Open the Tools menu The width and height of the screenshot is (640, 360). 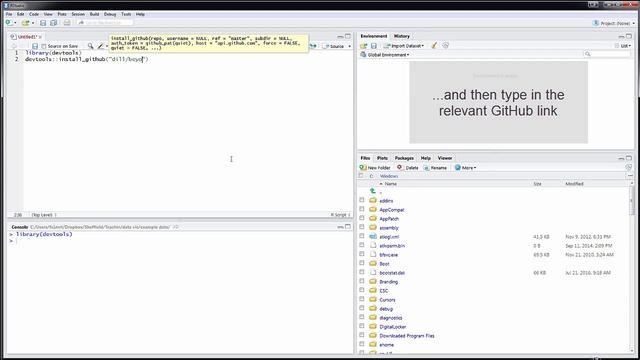(126, 14)
